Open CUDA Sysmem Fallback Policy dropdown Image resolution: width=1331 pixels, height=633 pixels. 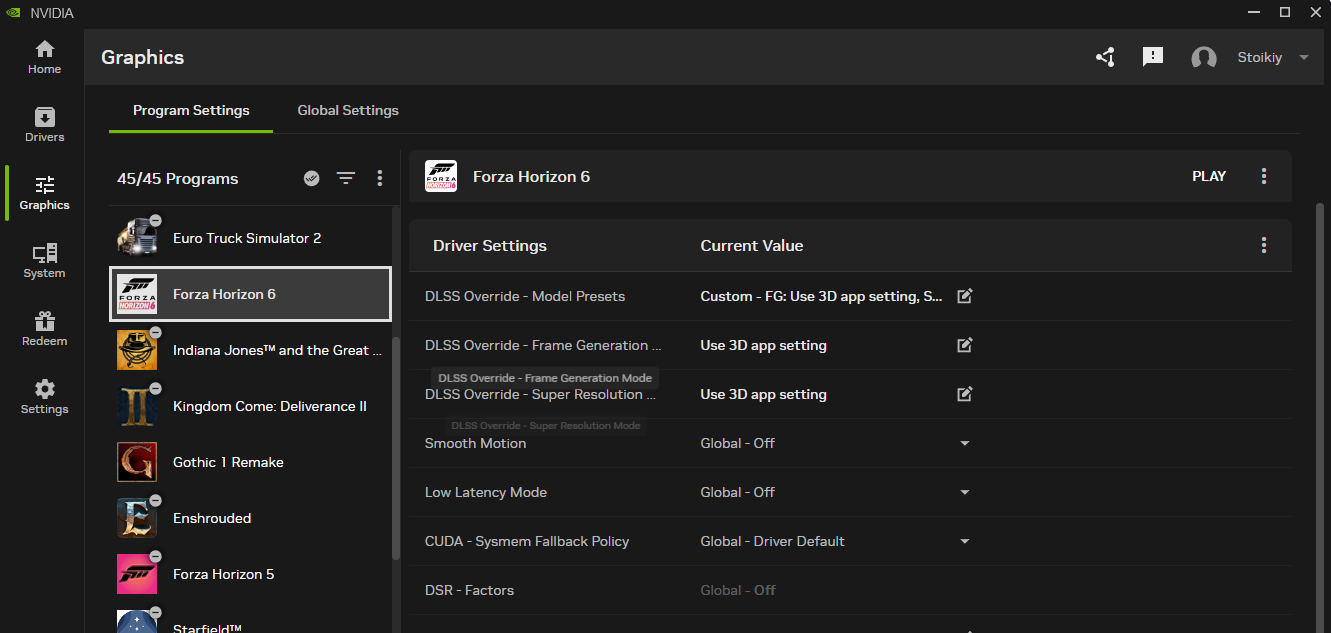(965, 541)
